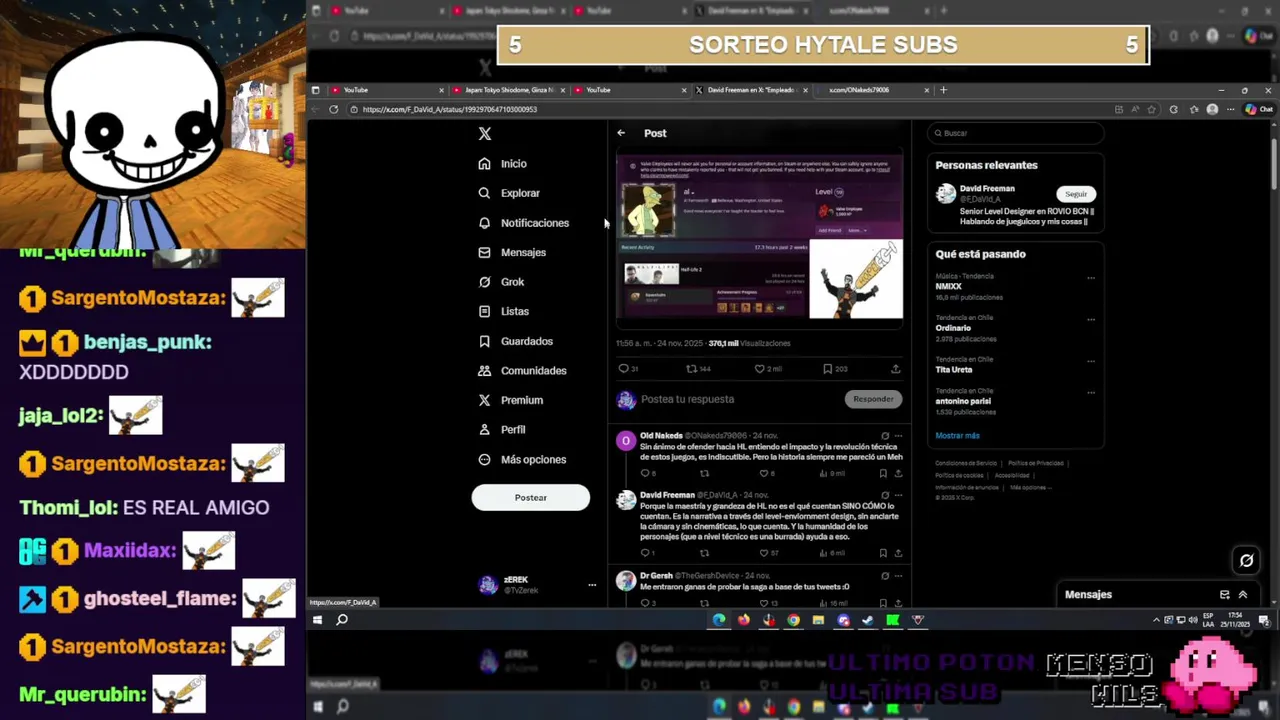Open more menu on Dr Gersh's reply
The height and width of the screenshot is (720, 1280).
point(898,576)
